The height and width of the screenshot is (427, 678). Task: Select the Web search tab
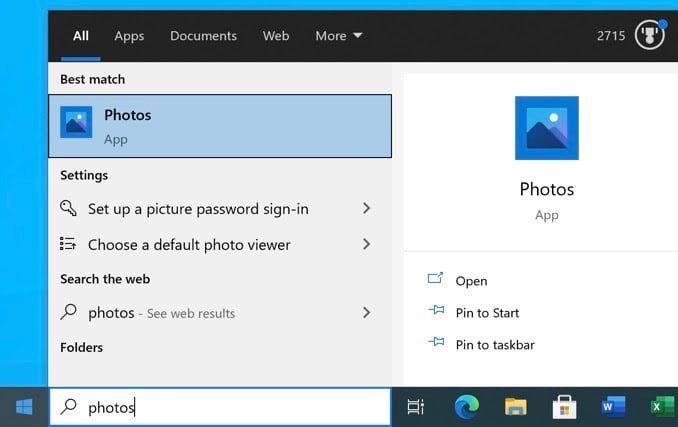click(x=276, y=36)
